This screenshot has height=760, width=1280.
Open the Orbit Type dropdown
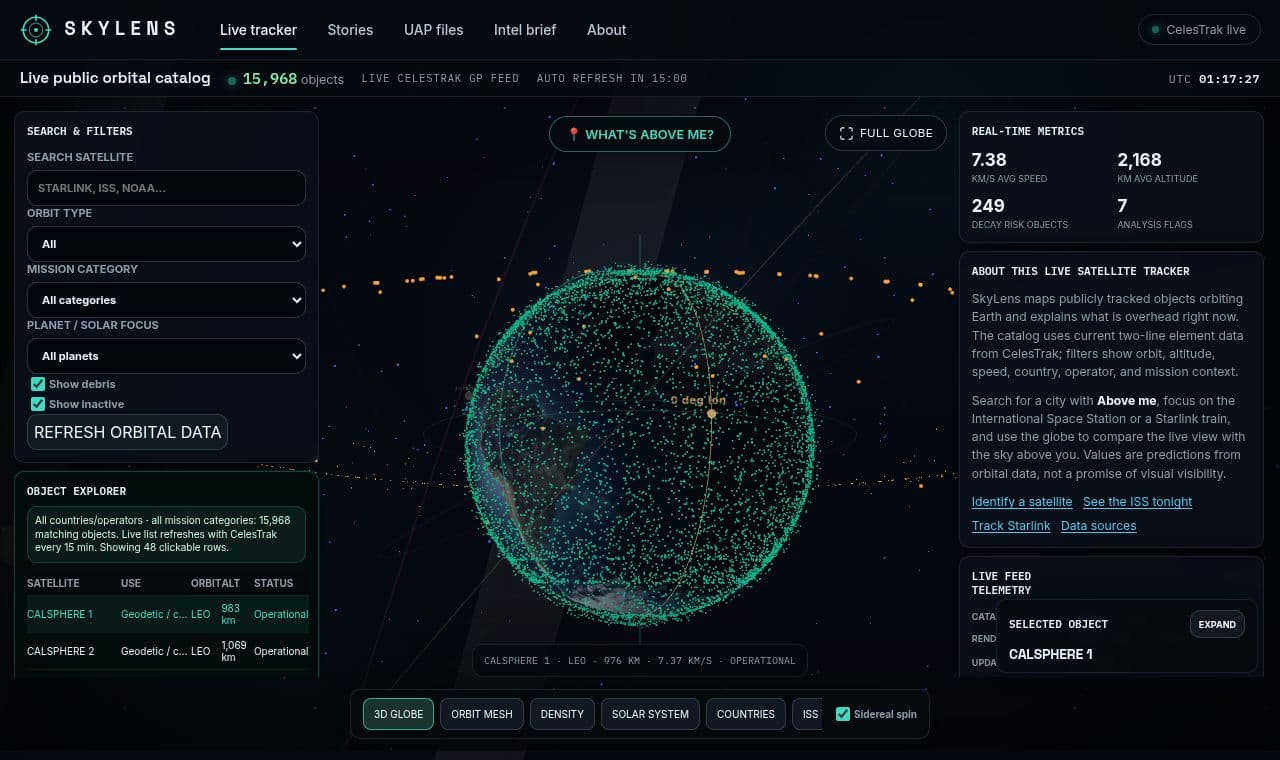point(166,244)
